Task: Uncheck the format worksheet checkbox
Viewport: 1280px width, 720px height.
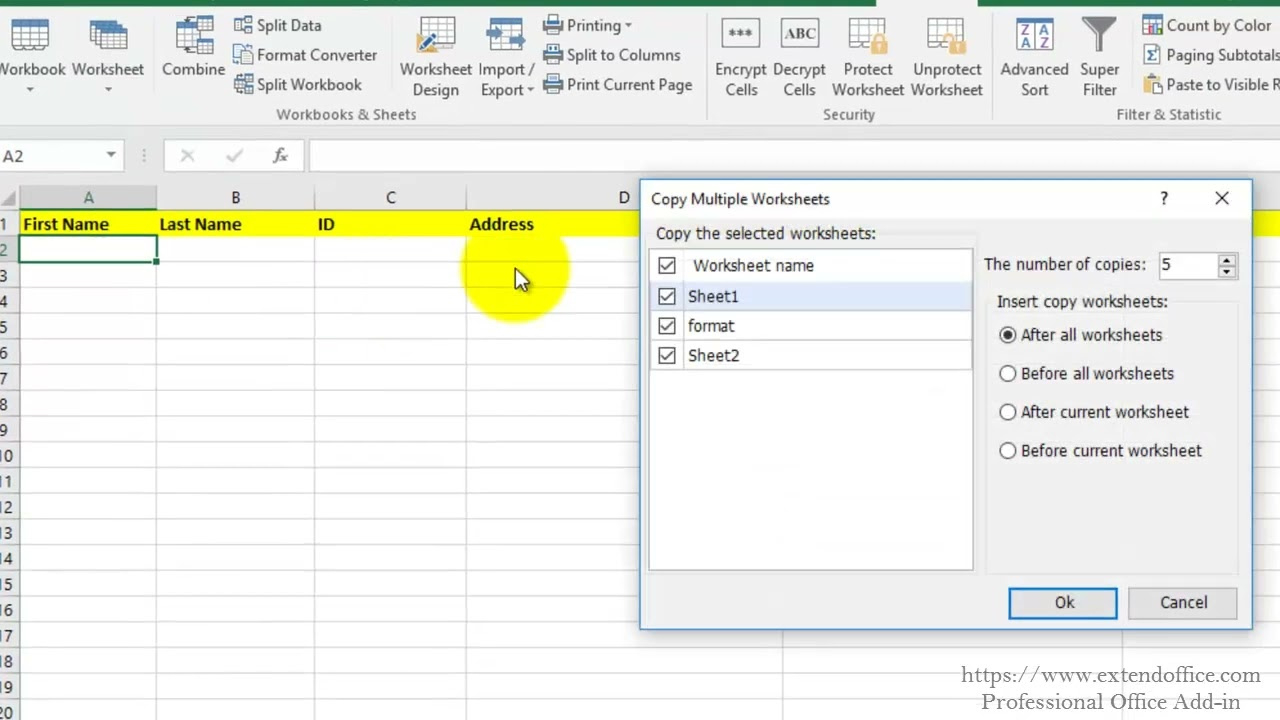Action: (x=667, y=326)
